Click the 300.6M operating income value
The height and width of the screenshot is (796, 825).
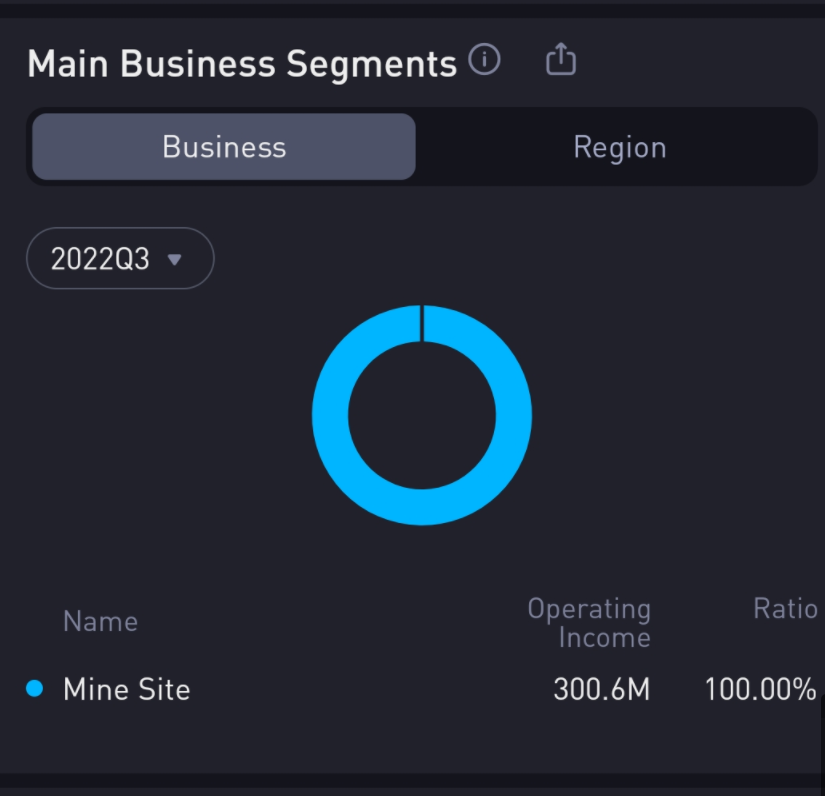(x=601, y=689)
